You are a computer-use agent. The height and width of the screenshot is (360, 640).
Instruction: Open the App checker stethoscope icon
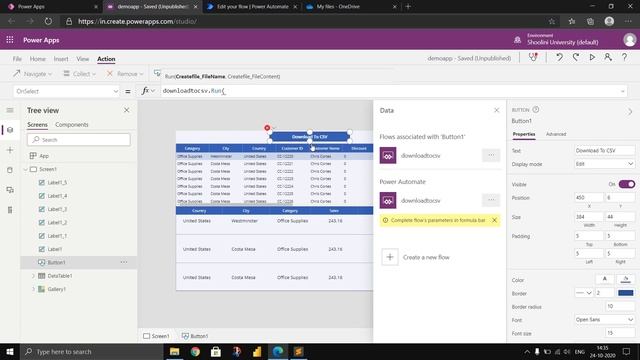pyautogui.click(x=533, y=57)
